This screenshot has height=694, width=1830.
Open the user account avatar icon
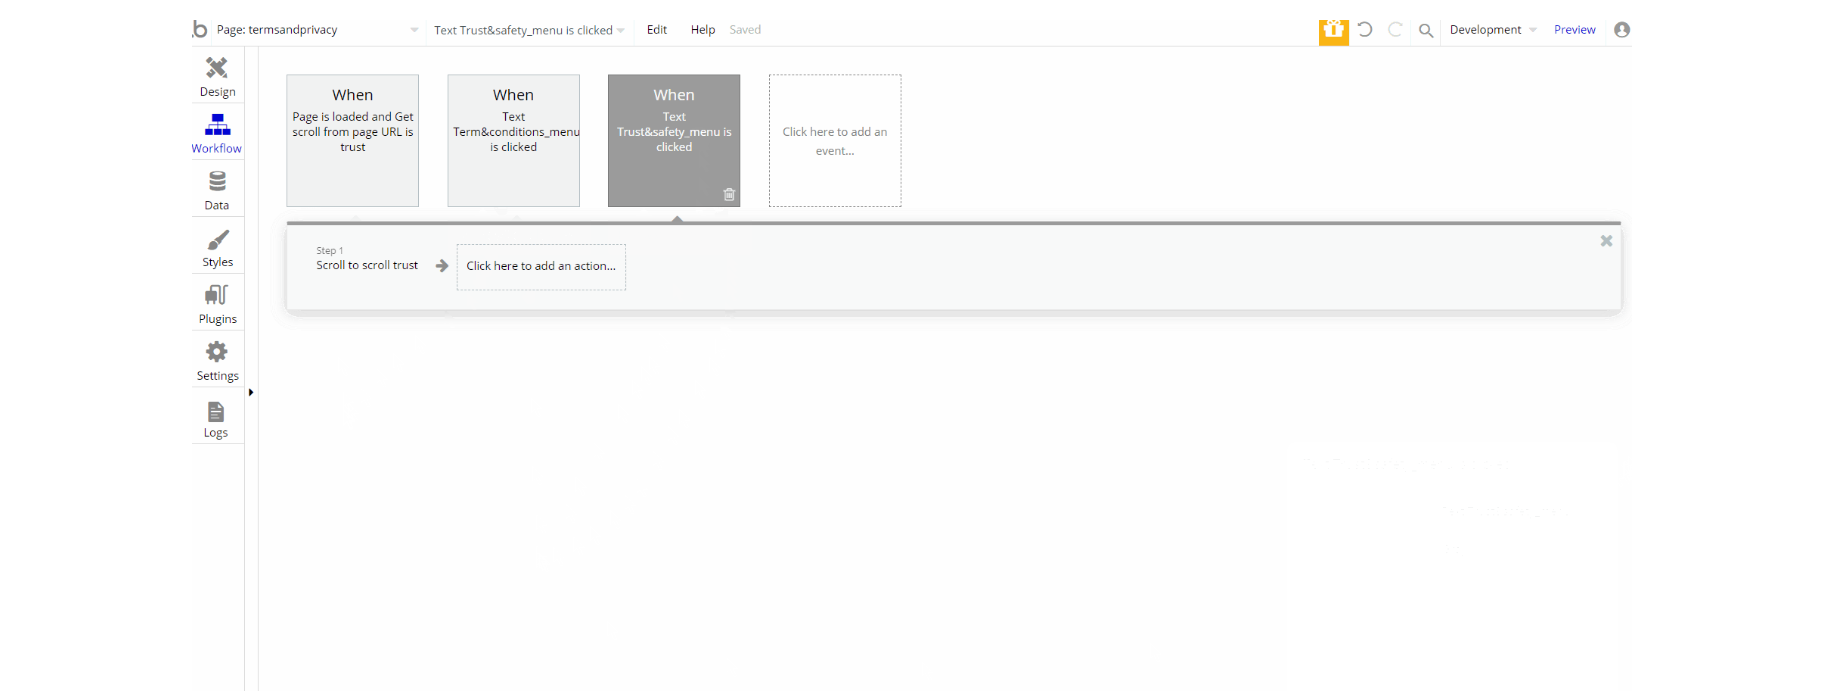(1622, 30)
